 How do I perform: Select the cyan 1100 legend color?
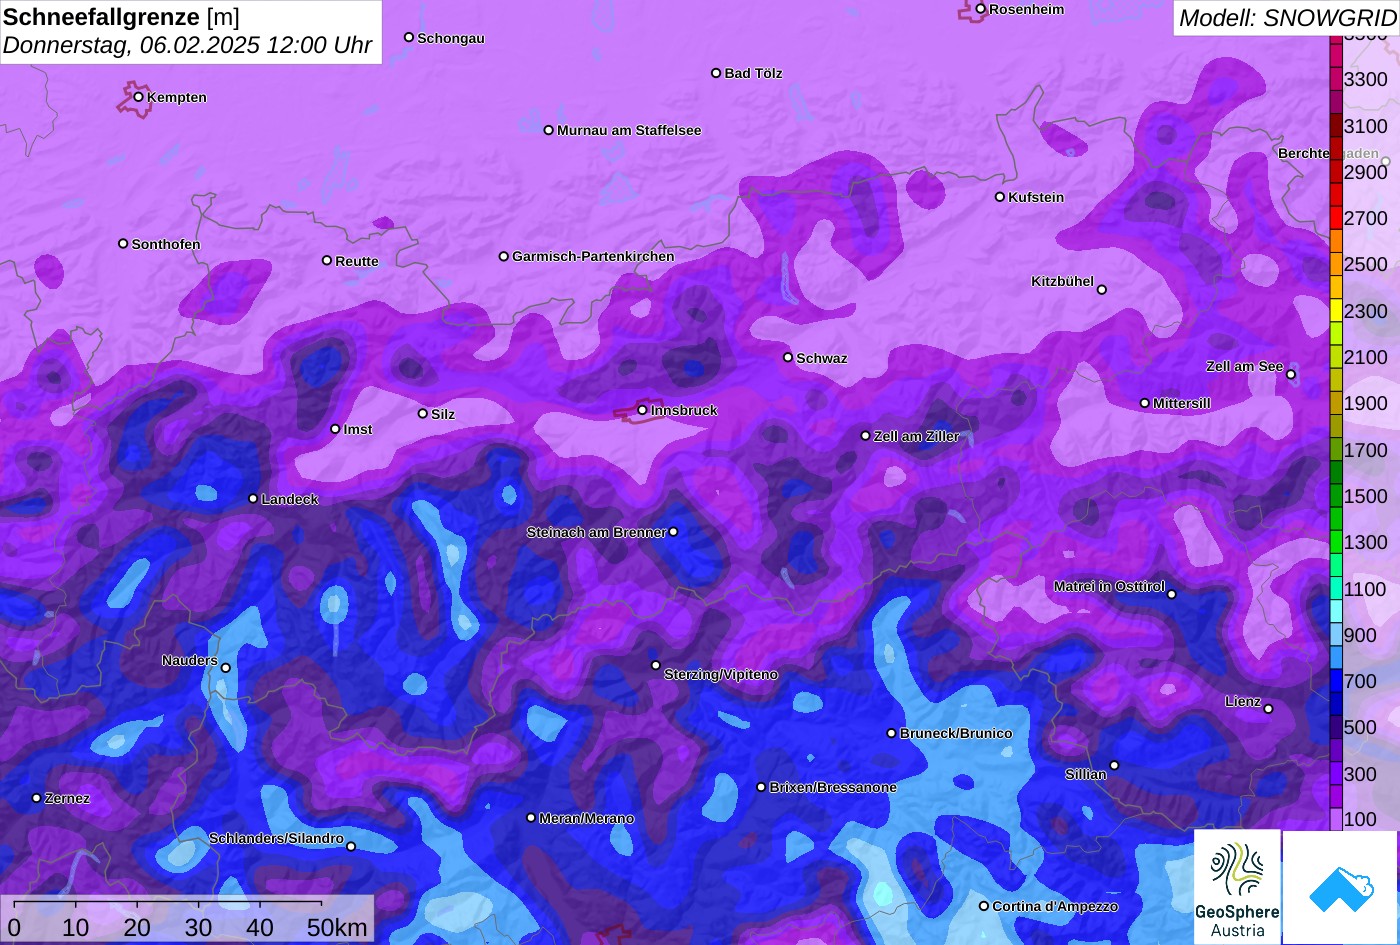tap(1336, 589)
